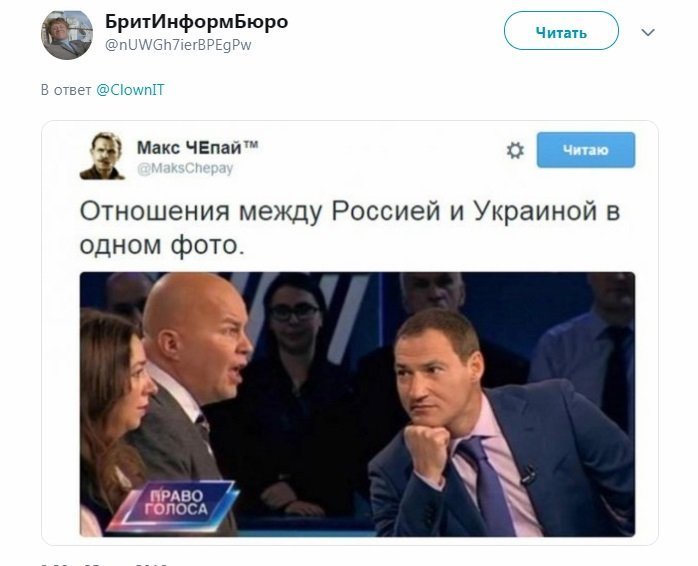This screenshot has height=566, width=698.
Task: Click the purple tie in the photo
Action: coord(487,485)
